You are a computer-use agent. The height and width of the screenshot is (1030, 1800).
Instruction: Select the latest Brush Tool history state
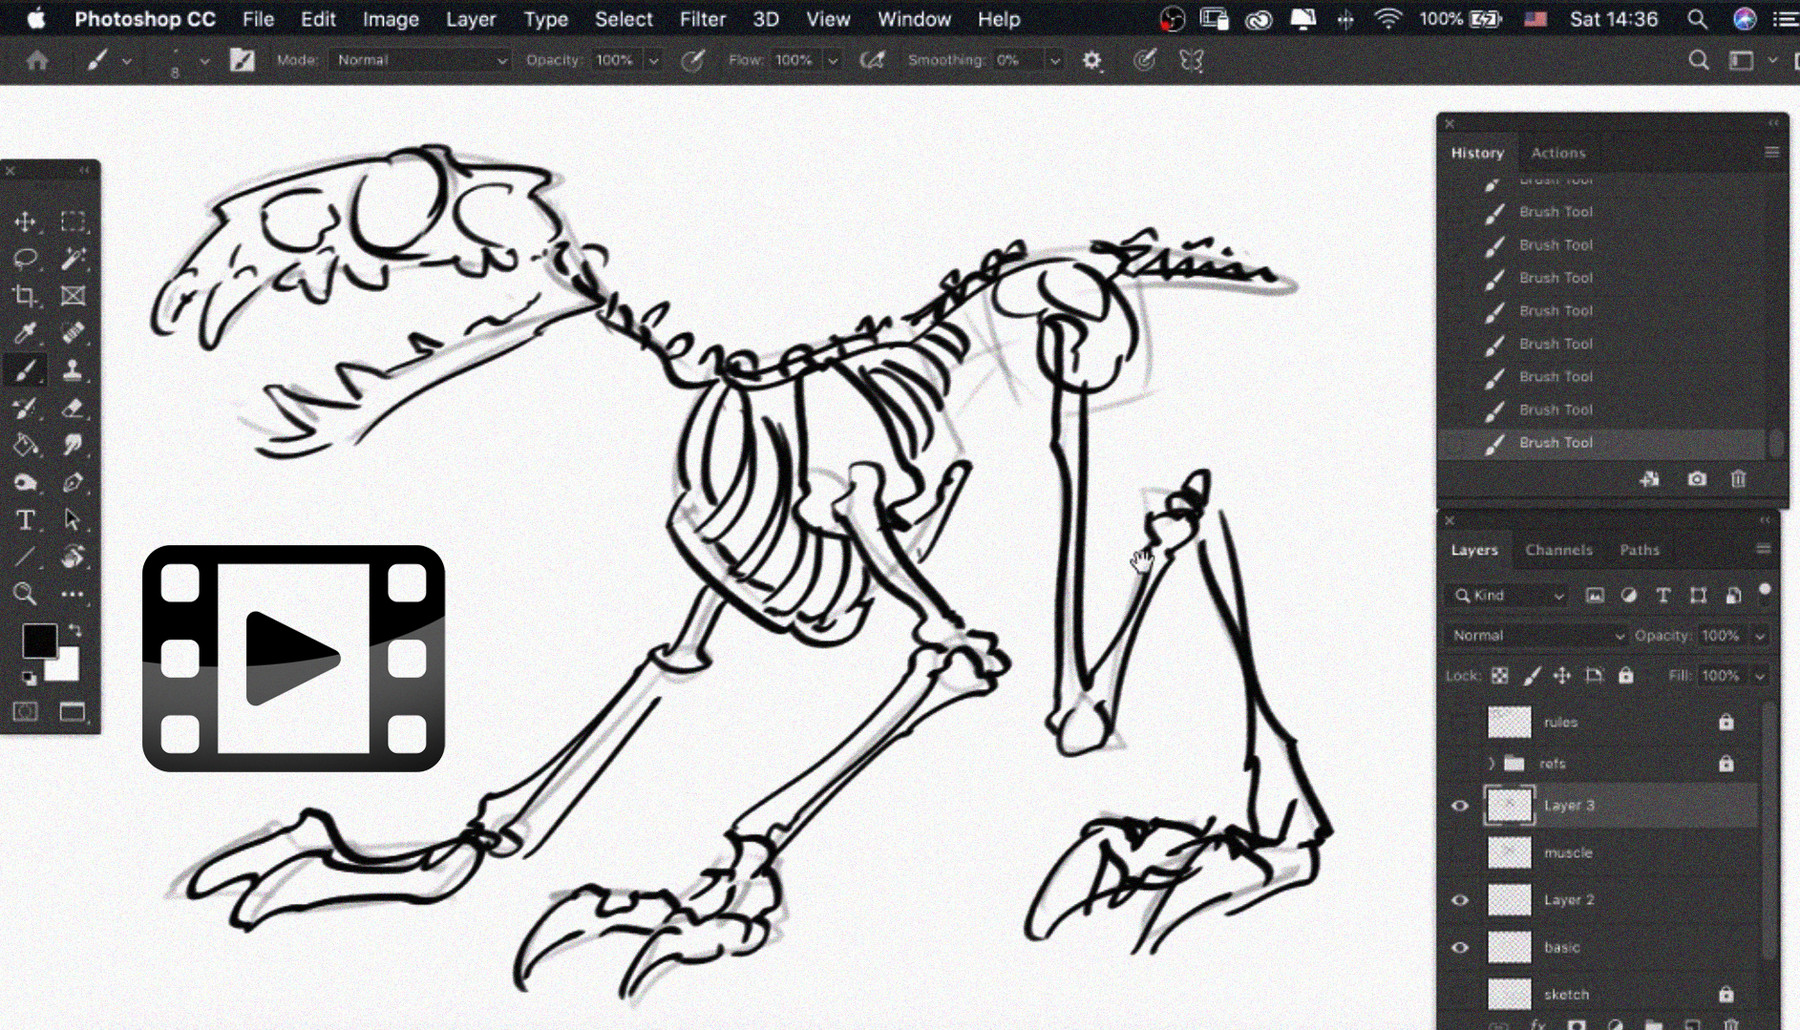click(1555, 442)
